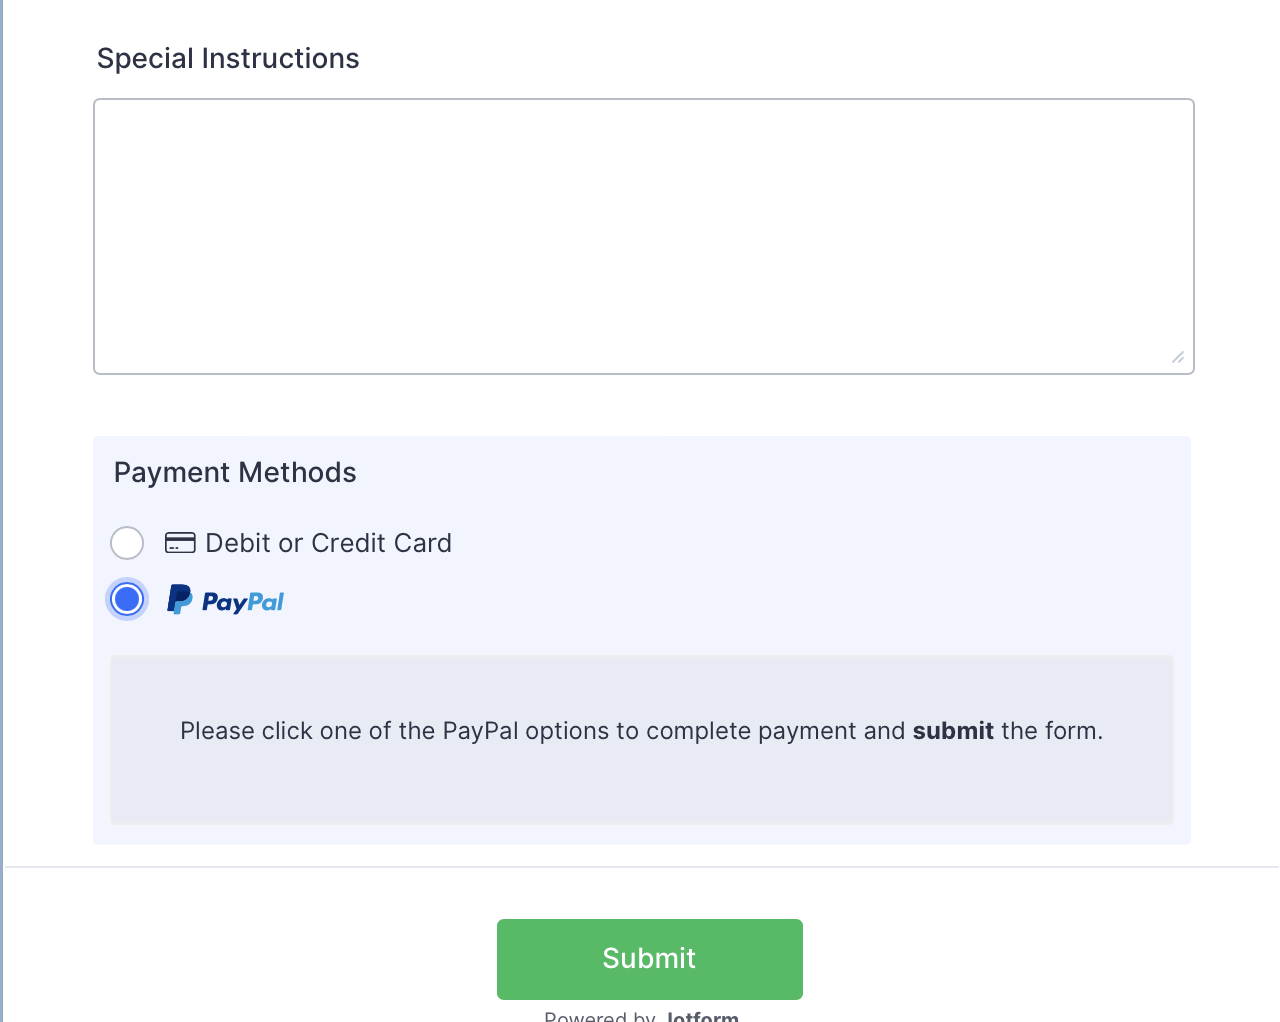Click the Payment Methods heading
The image size is (1280, 1022).
coord(235,472)
